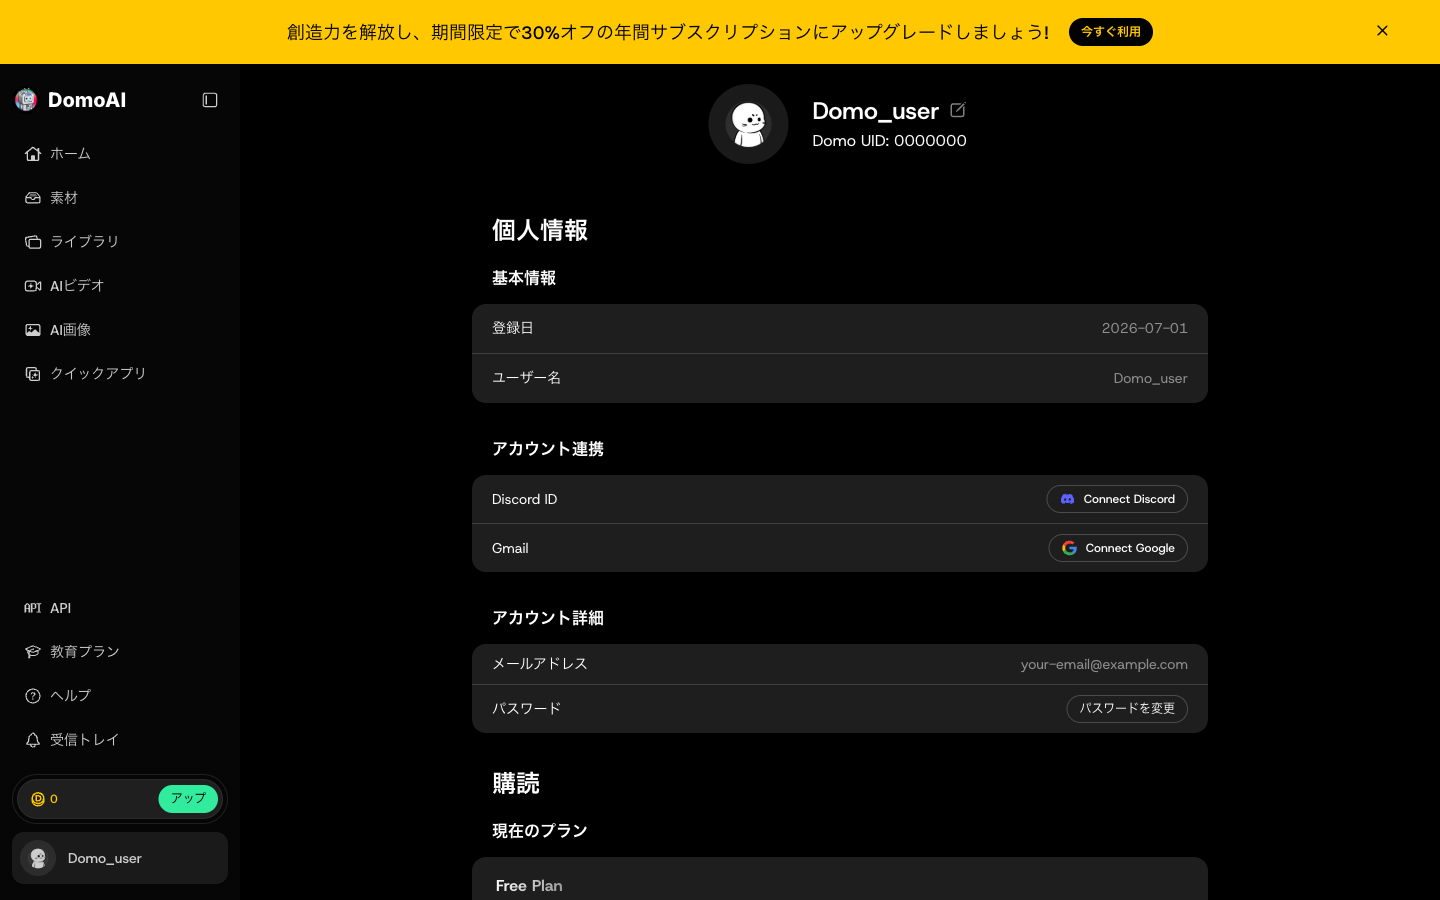
Task: Click the 登録日 label
Action: (x=513, y=328)
